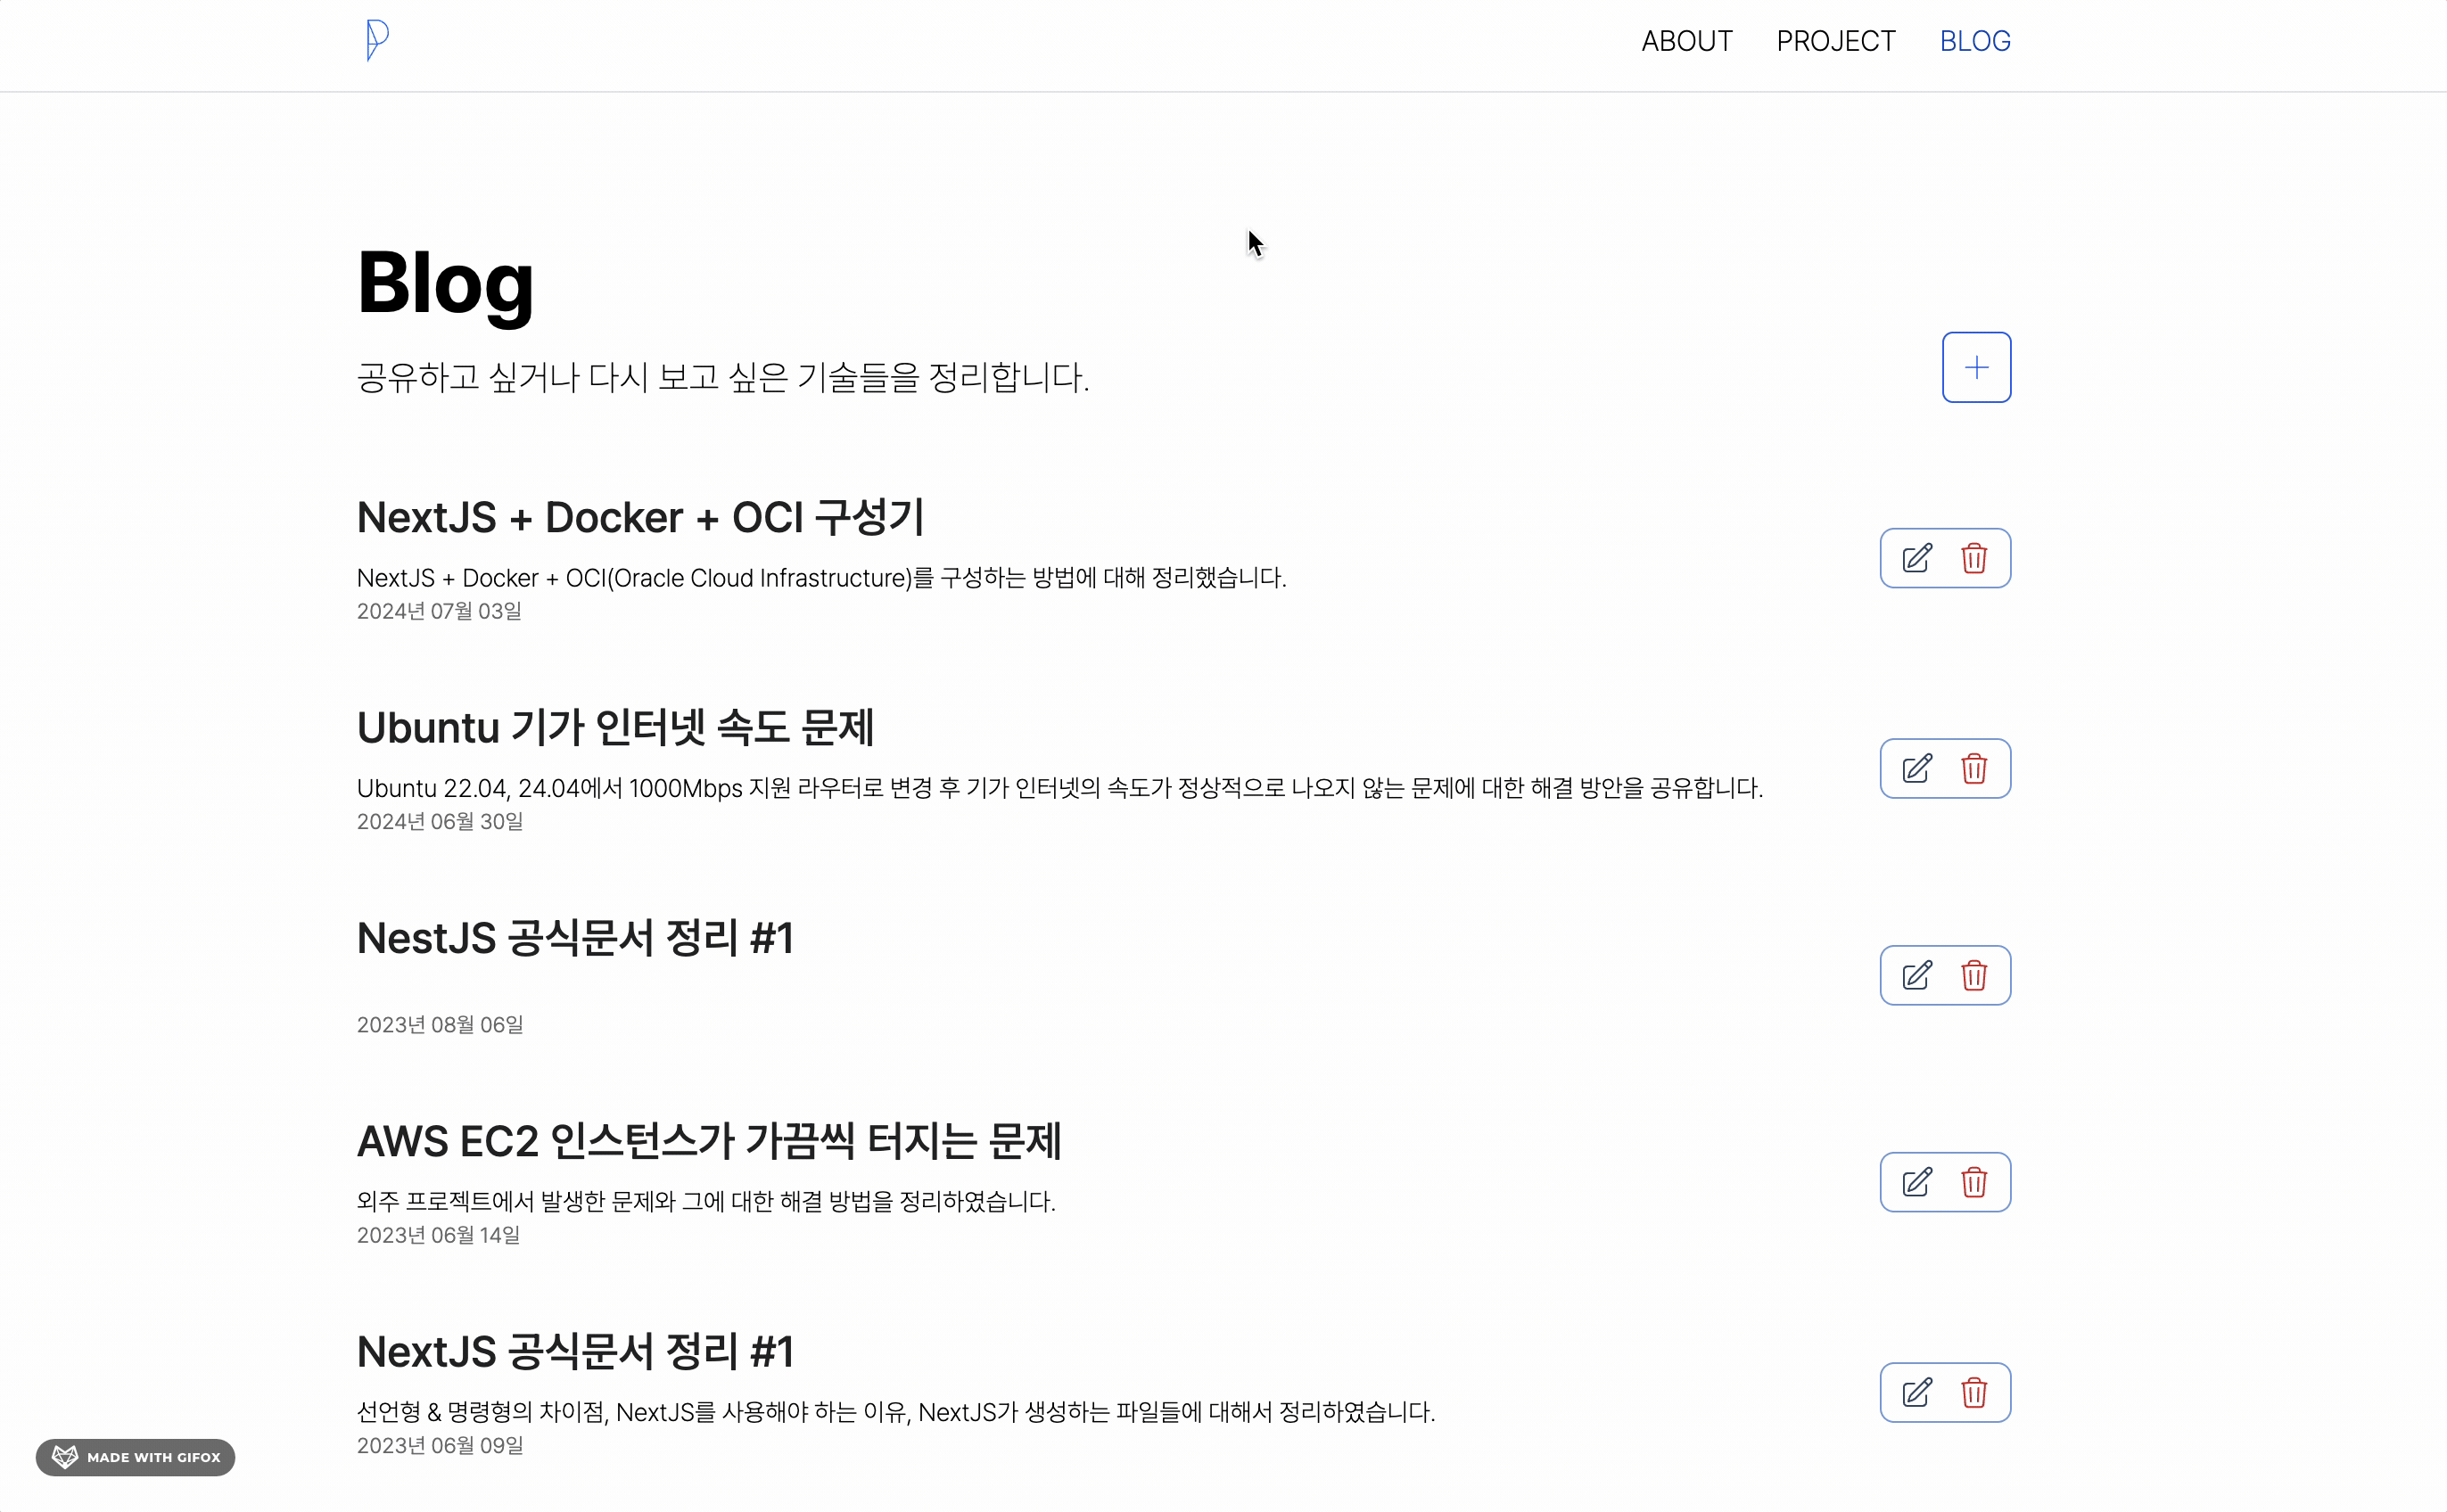The height and width of the screenshot is (1512, 2447).
Task: Edit the NextJS + Docker + OCI 구성기 post
Action: click(1916, 558)
